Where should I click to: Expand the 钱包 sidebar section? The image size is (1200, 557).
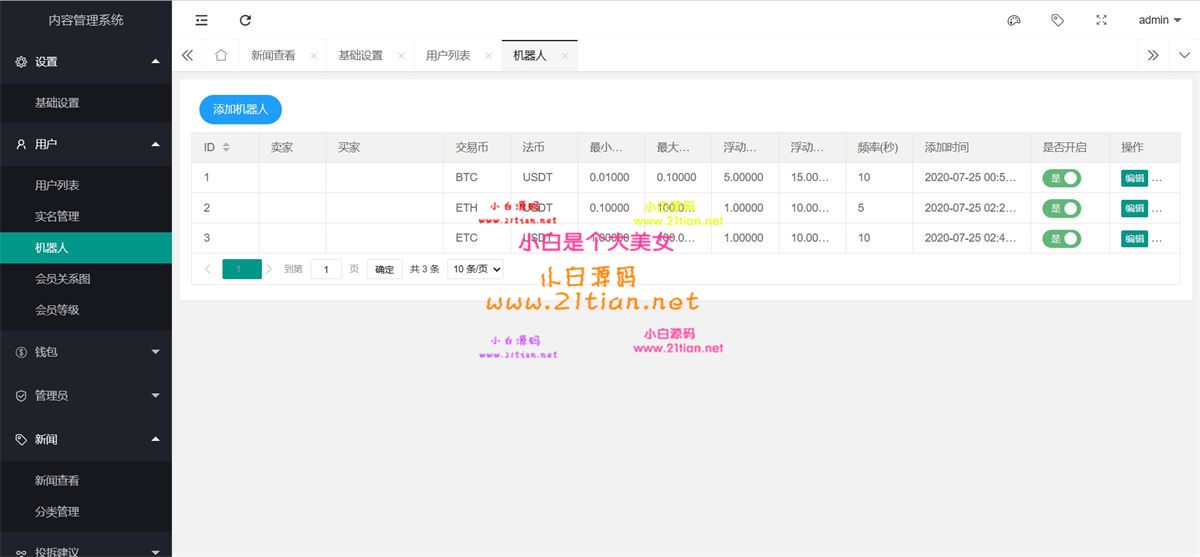point(86,352)
